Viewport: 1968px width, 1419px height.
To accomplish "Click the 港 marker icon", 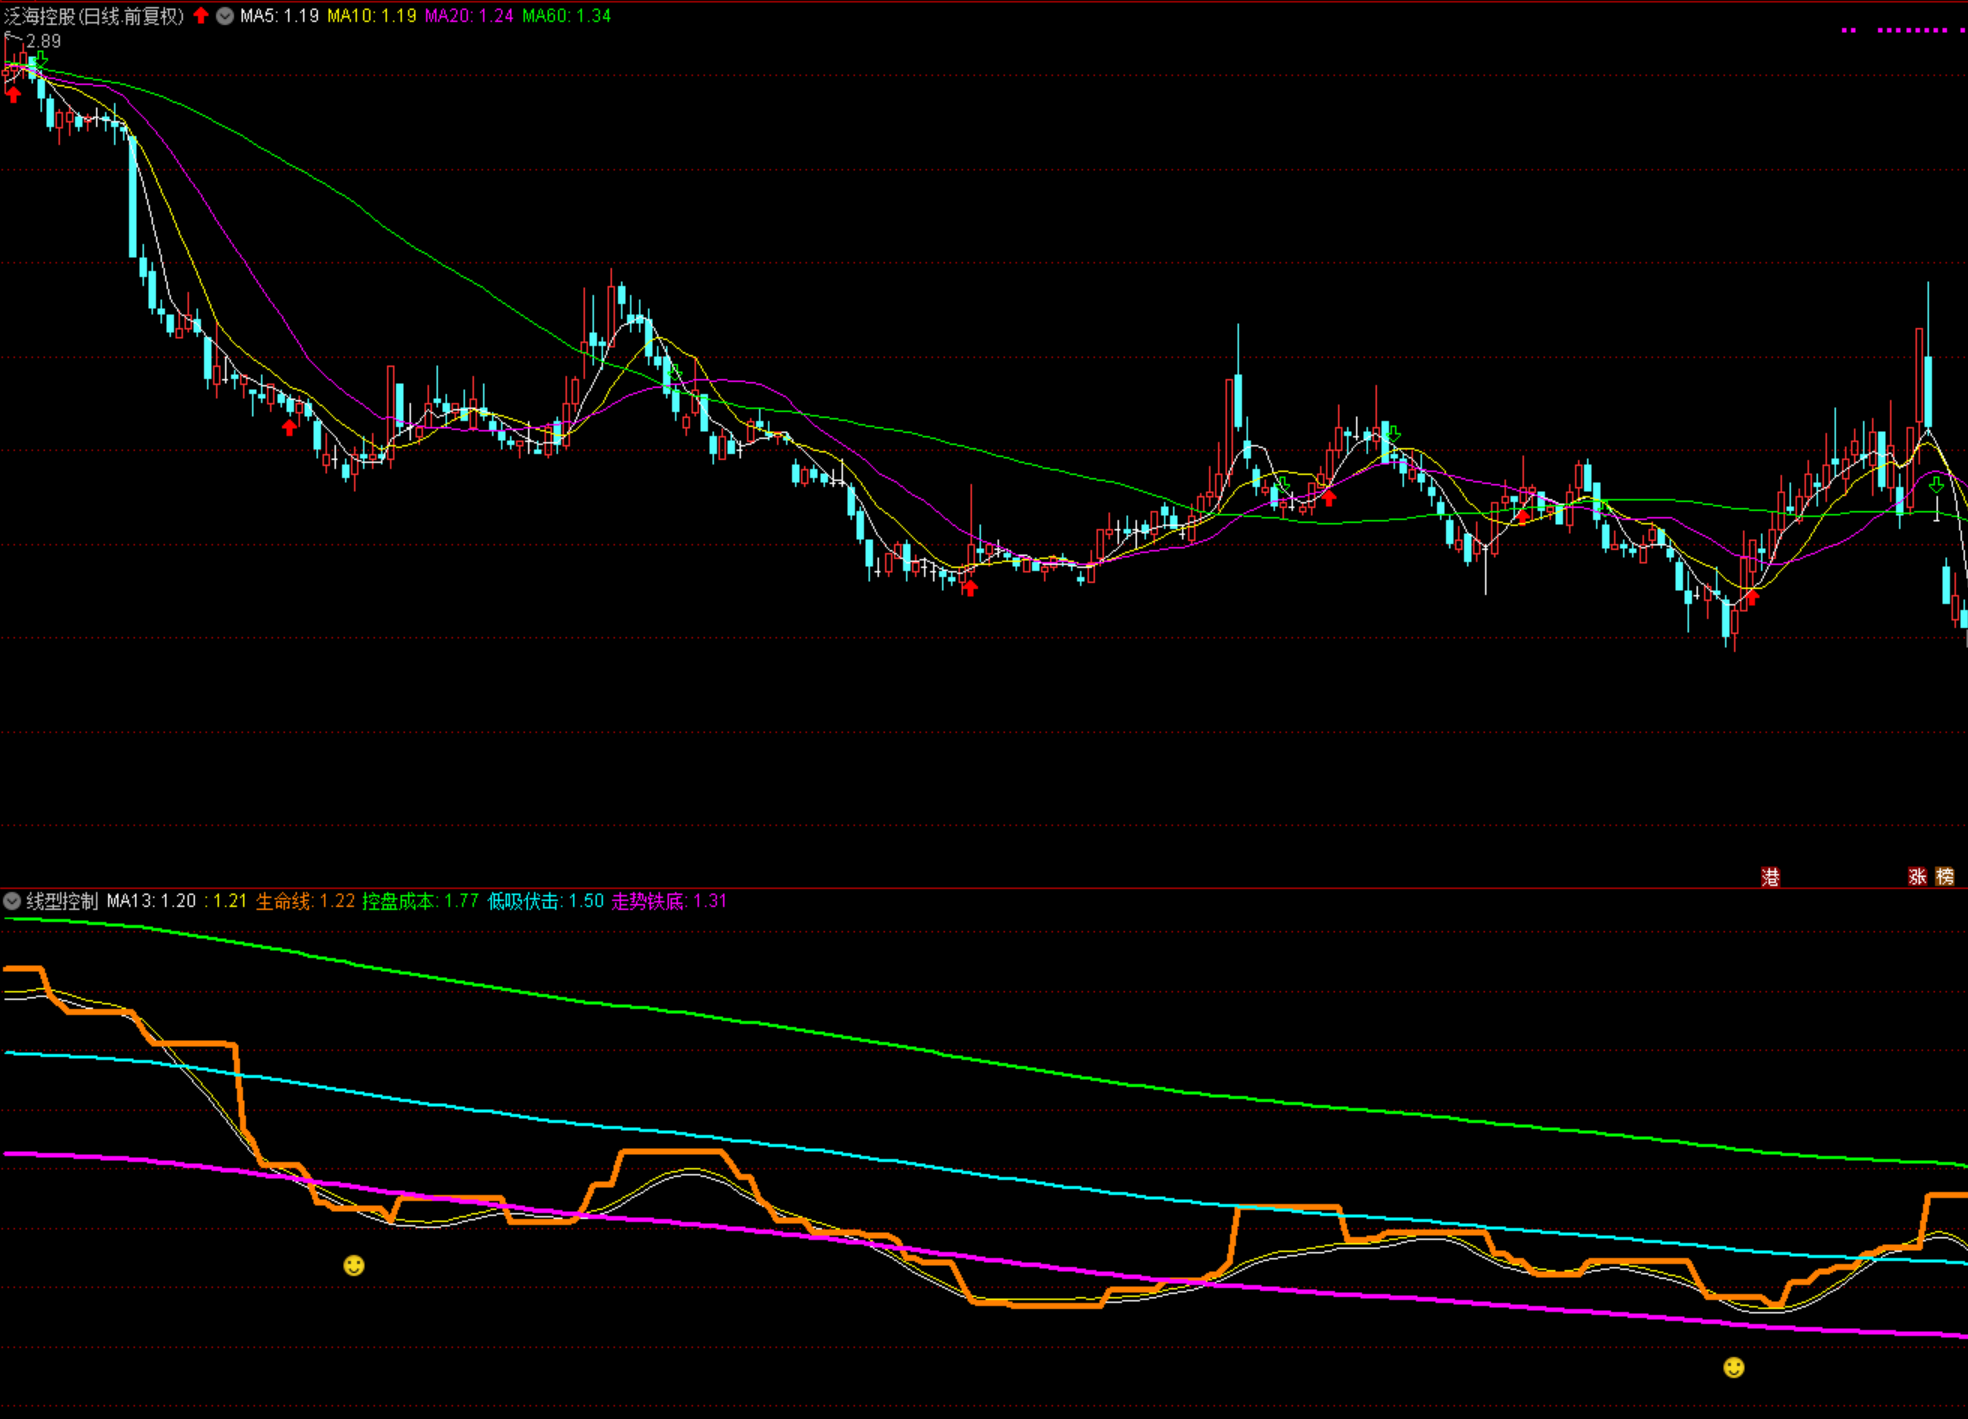I will pyautogui.click(x=1770, y=877).
